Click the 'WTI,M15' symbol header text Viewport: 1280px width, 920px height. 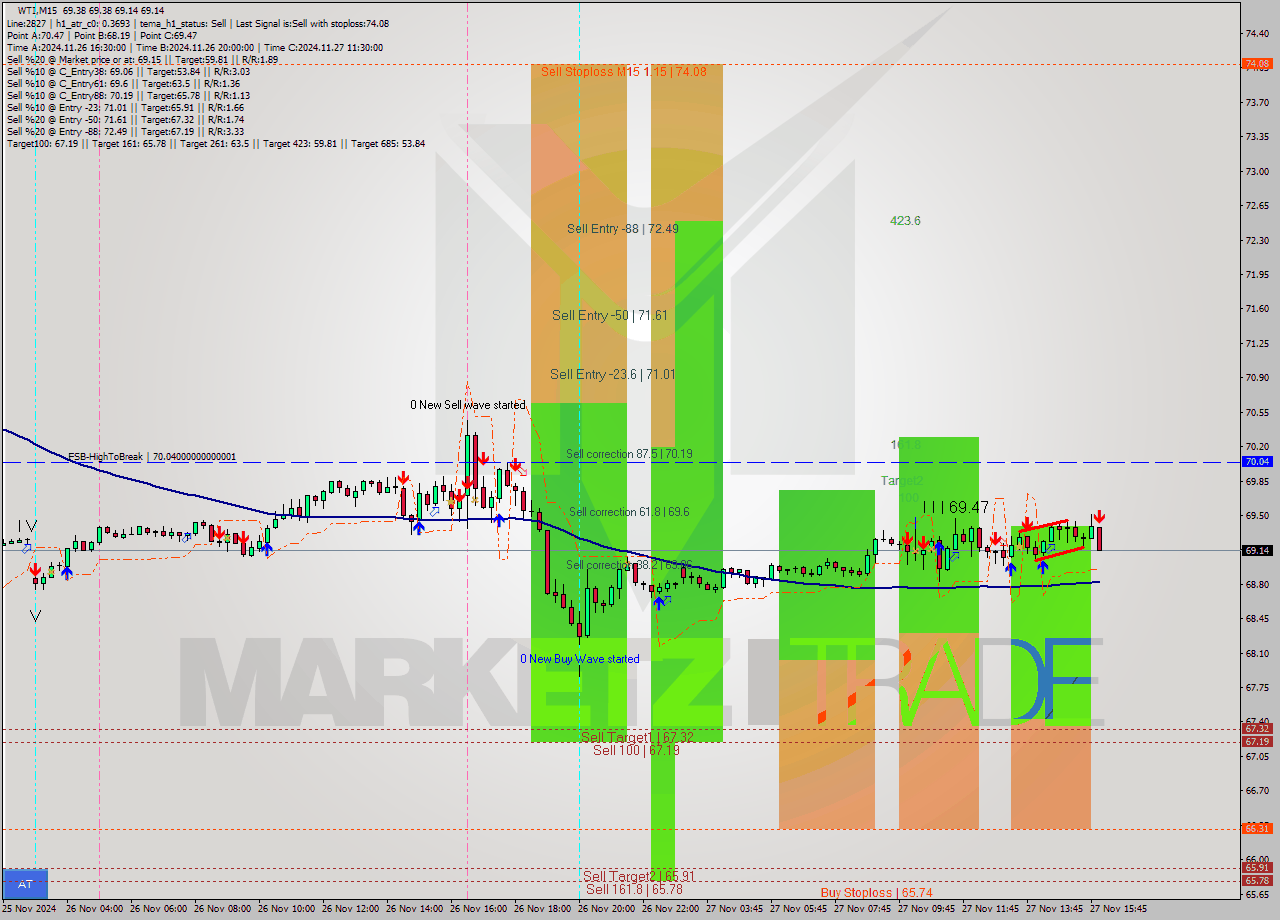(38, 11)
